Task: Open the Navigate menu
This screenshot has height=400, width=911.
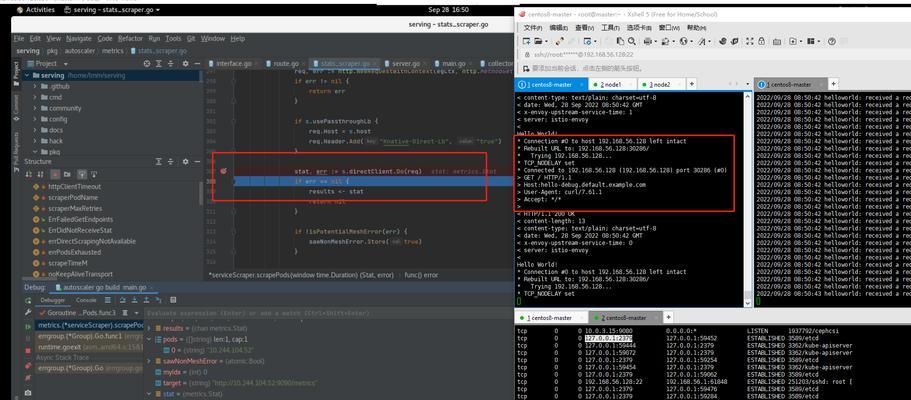Action: pyautogui.click(x=78, y=38)
